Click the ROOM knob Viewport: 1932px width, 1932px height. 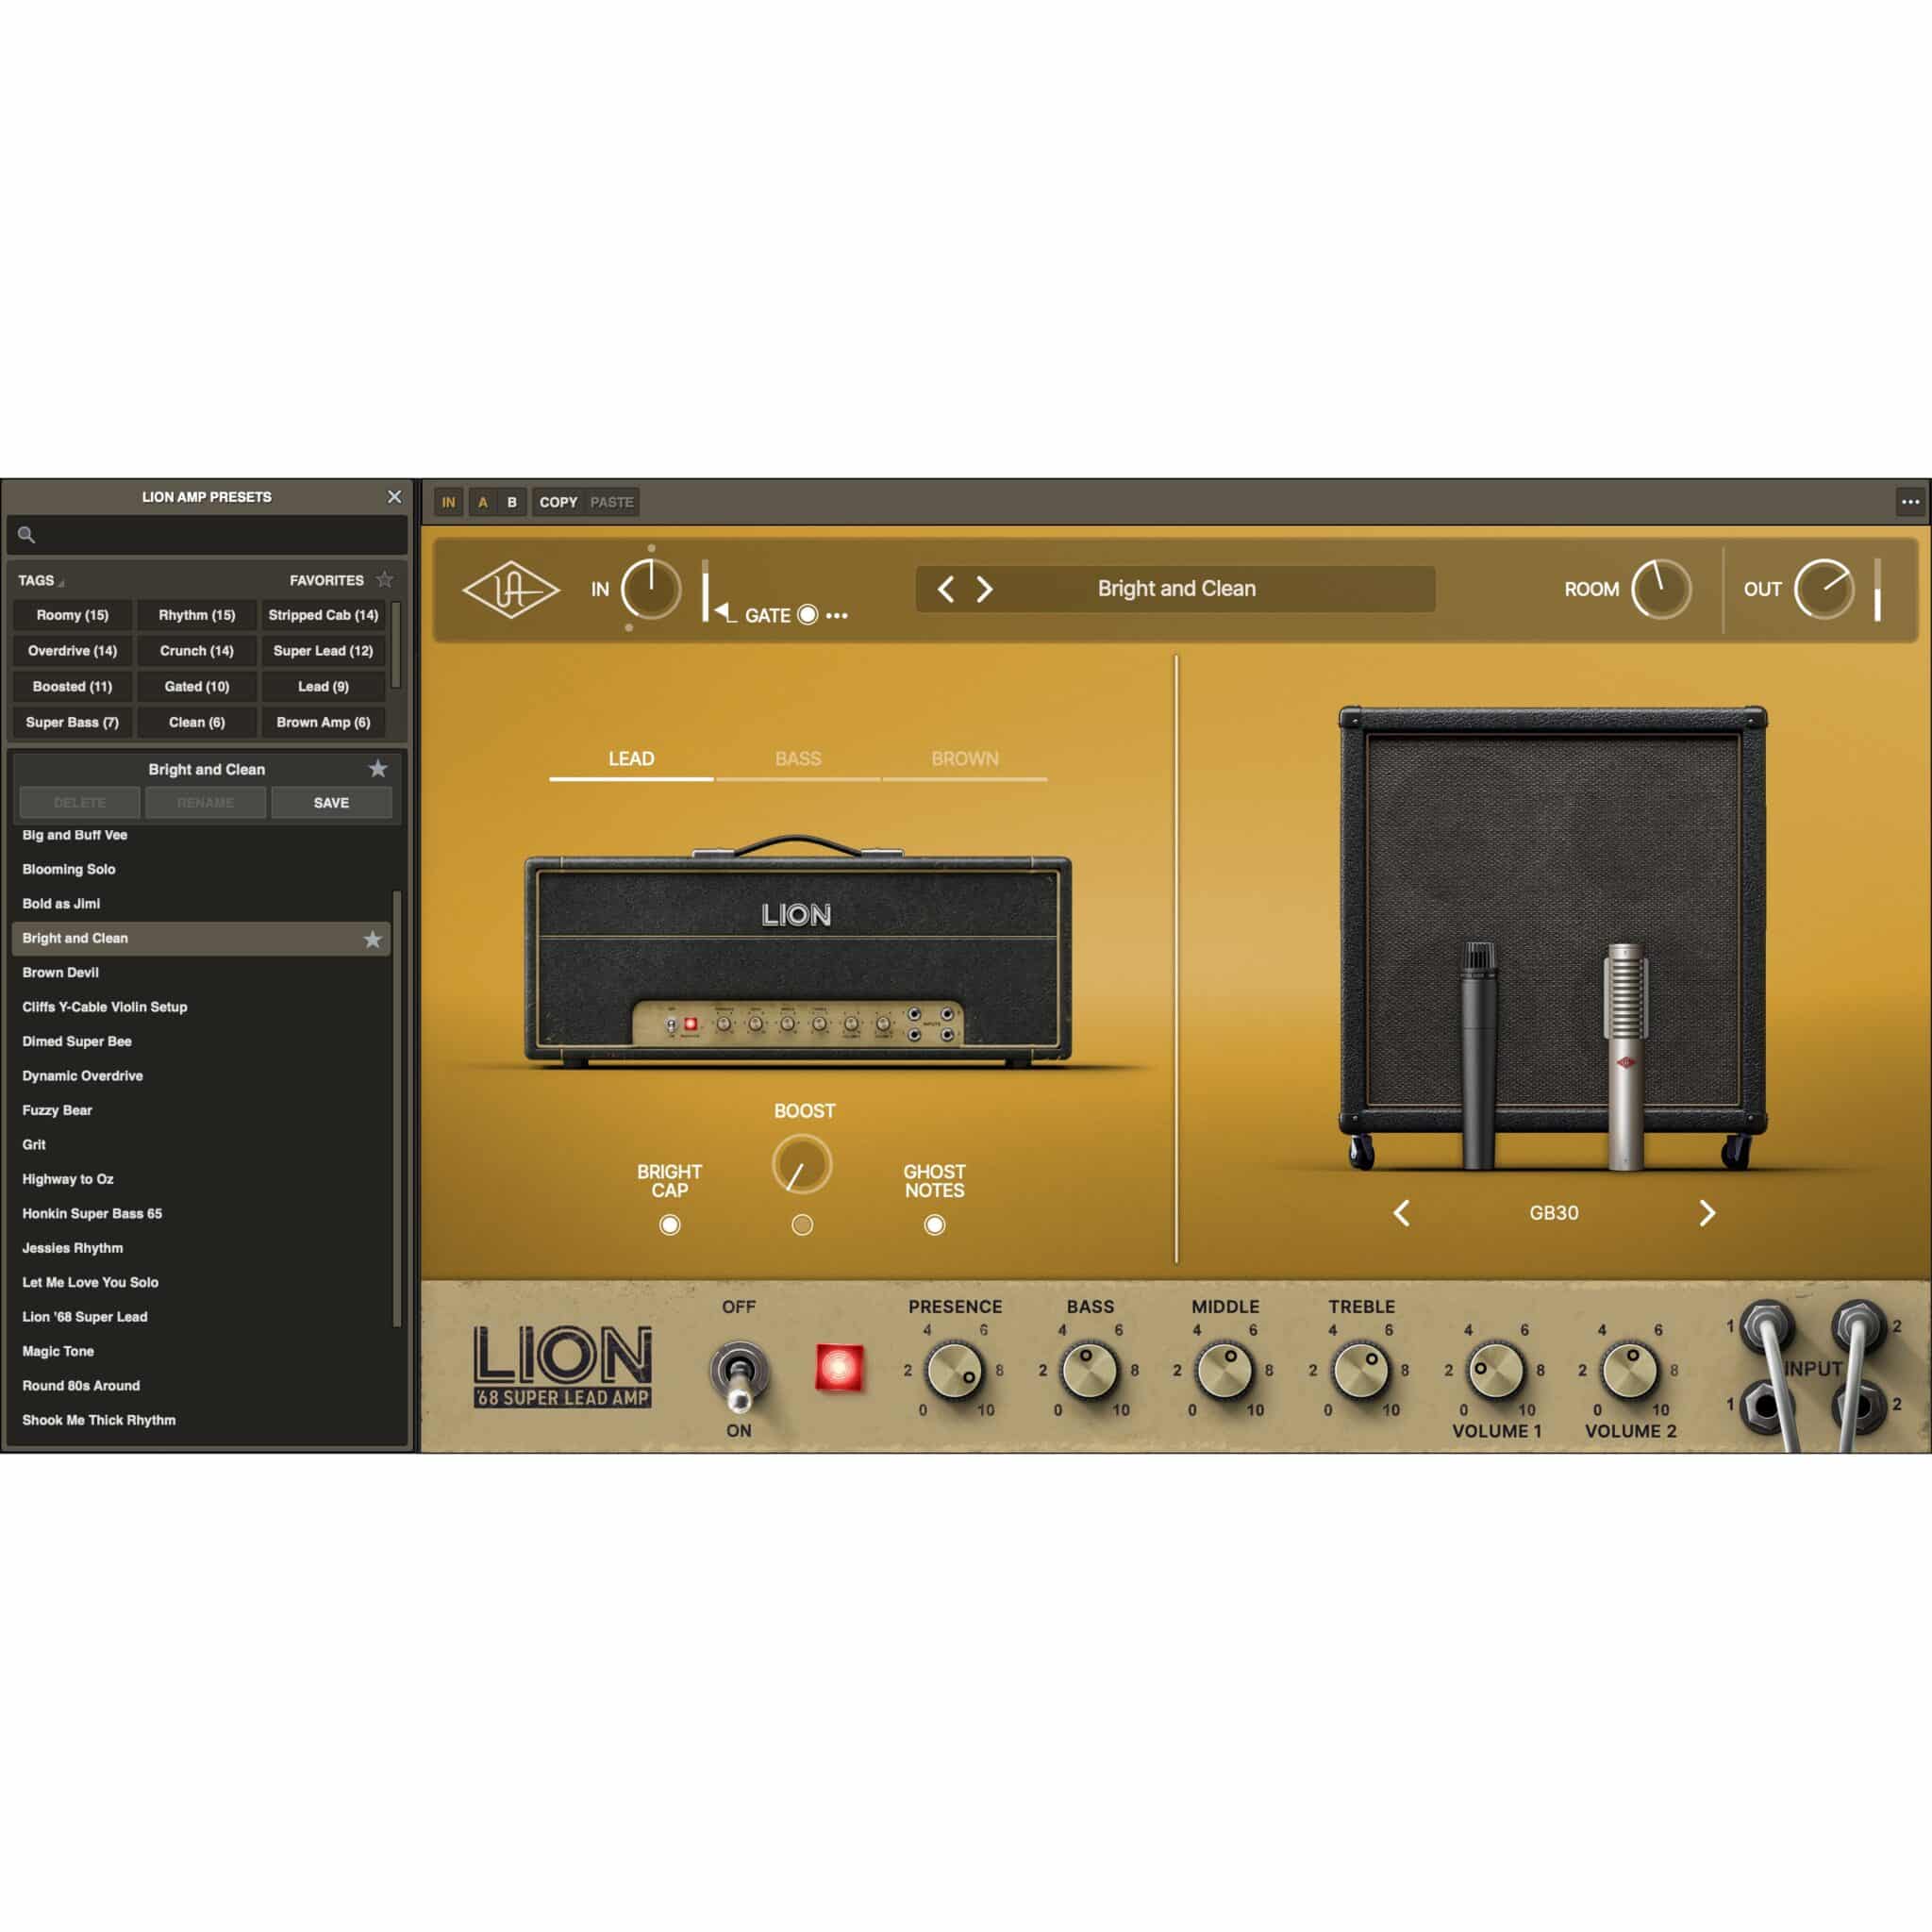[1661, 589]
